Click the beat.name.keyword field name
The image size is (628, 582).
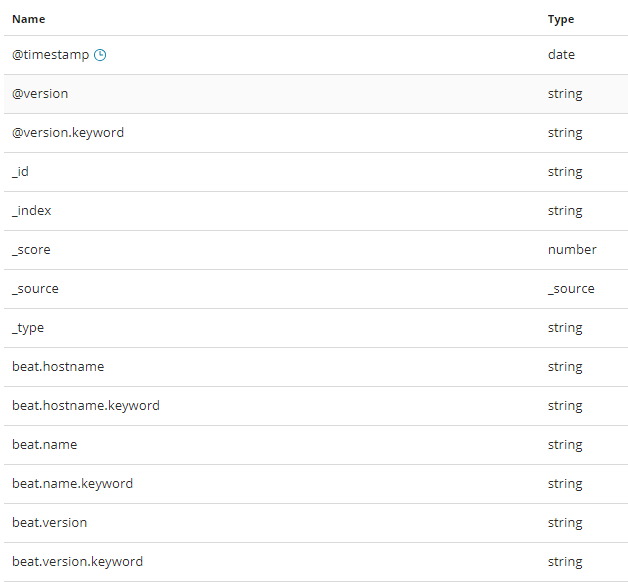(x=73, y=484)
